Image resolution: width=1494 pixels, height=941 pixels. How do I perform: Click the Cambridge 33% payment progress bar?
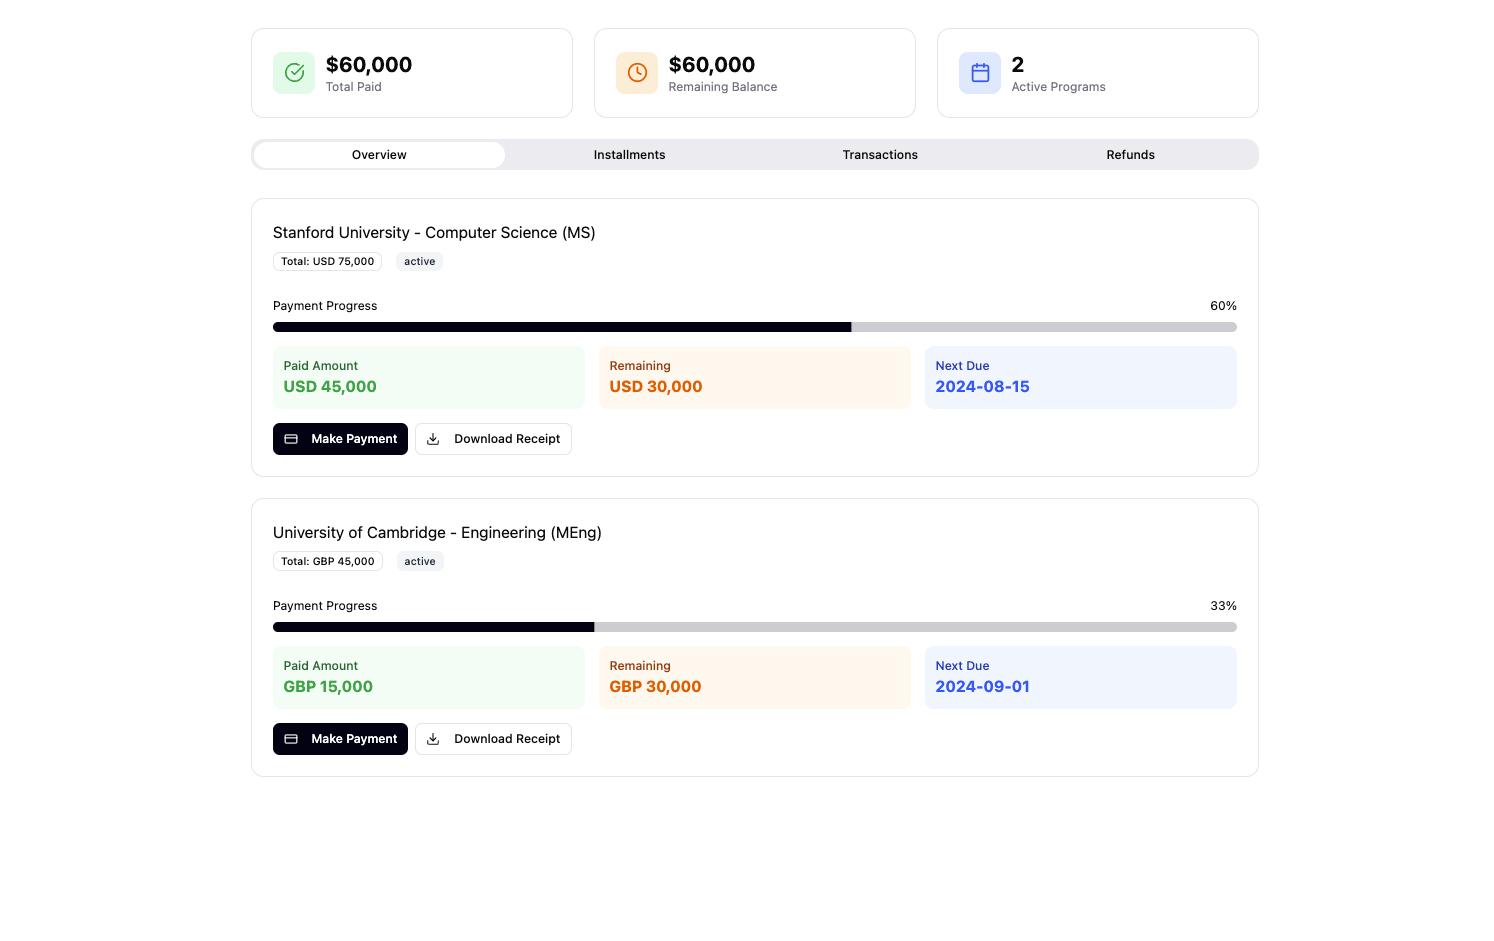point(754,627)
